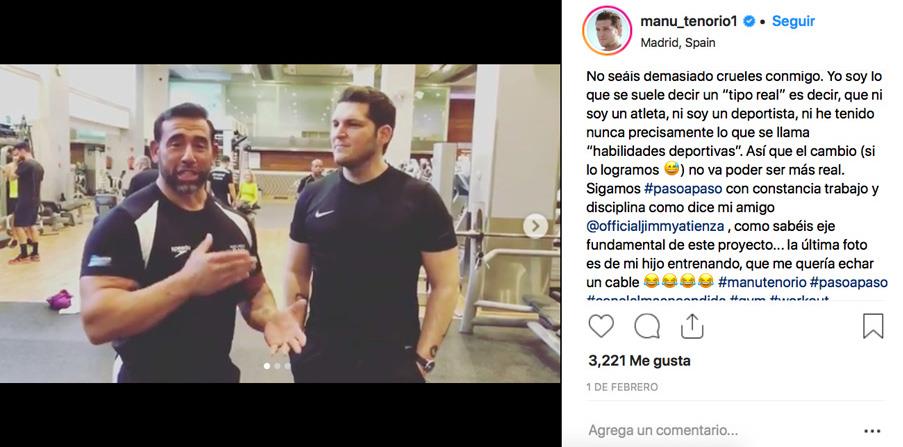
Task: Open the Madrid, Spain location link
Action: pos(678,43)
